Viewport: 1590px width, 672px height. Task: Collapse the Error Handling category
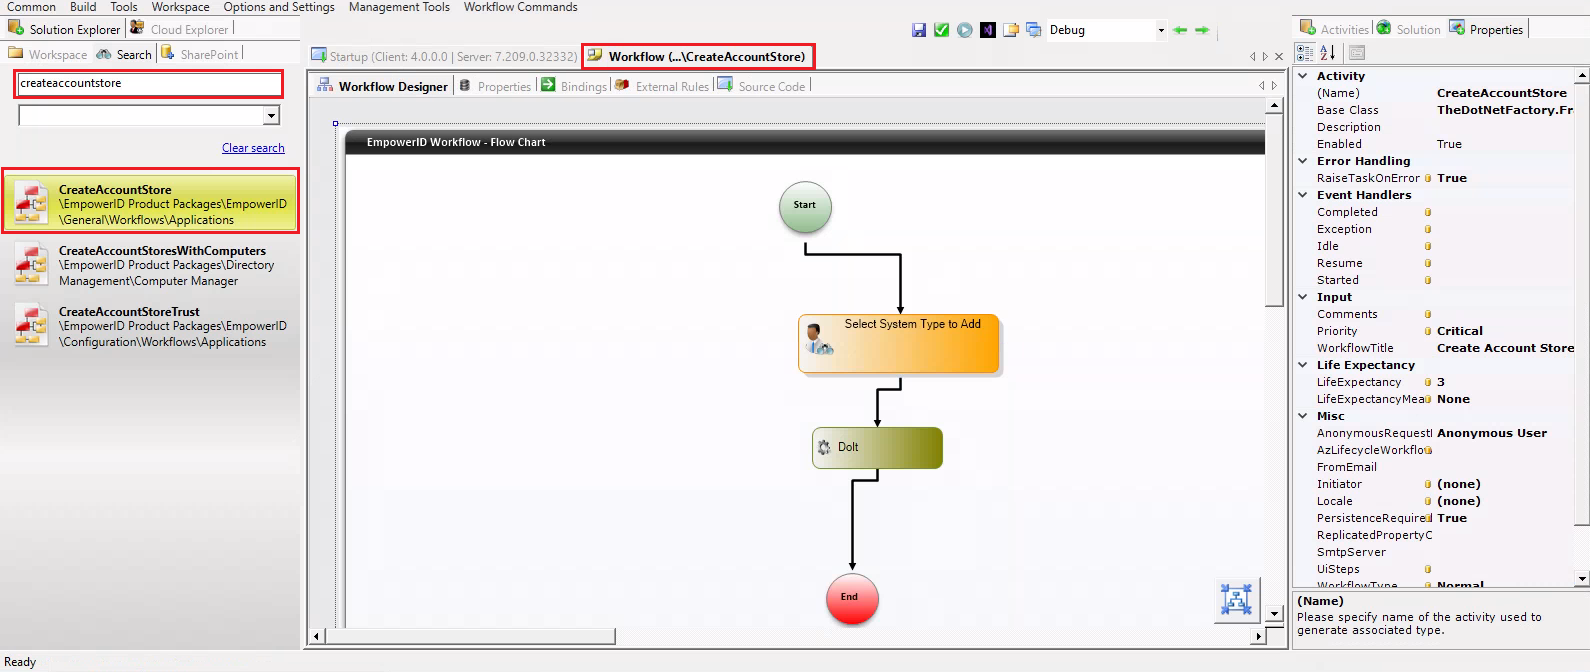tap(1303, 161)
